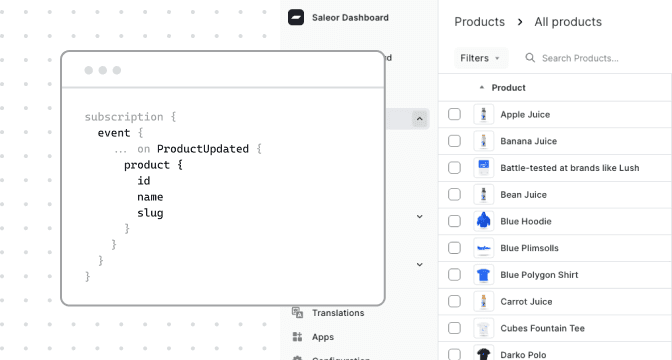Open the Blue Plimsolls product row
Viewport: 672px width, 360px height.
tap(555, 248)
